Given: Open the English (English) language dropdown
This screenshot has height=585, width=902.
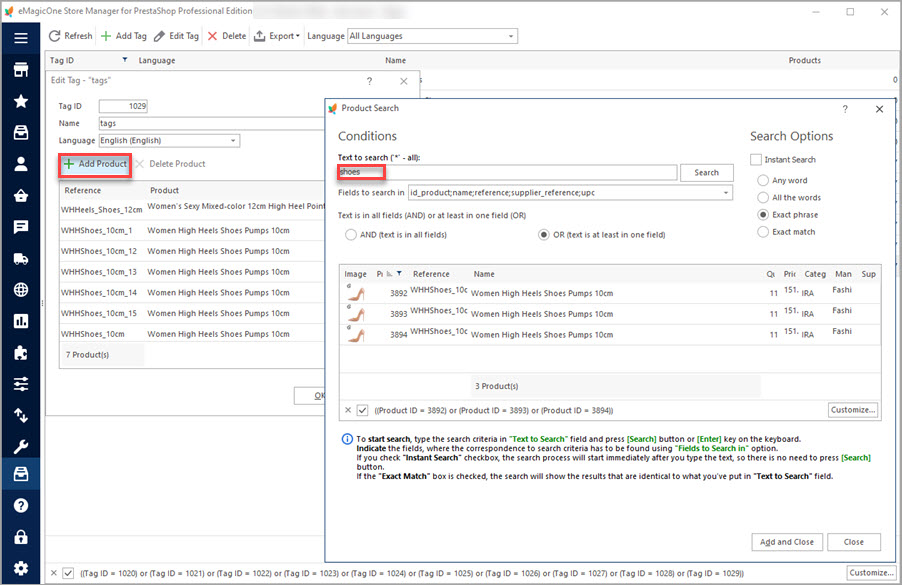Looking at the screenshot, I should pos(169,140).
